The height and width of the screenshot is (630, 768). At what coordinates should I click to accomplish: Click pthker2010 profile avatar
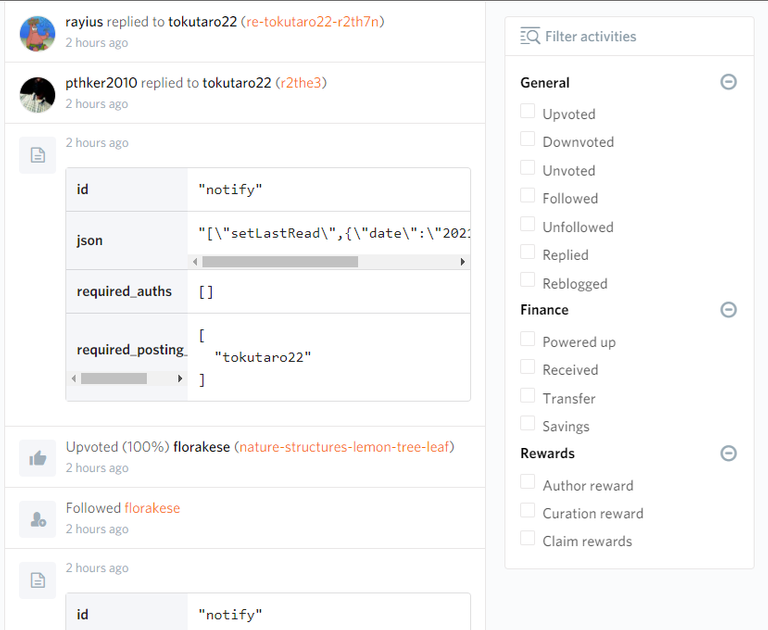37,94
